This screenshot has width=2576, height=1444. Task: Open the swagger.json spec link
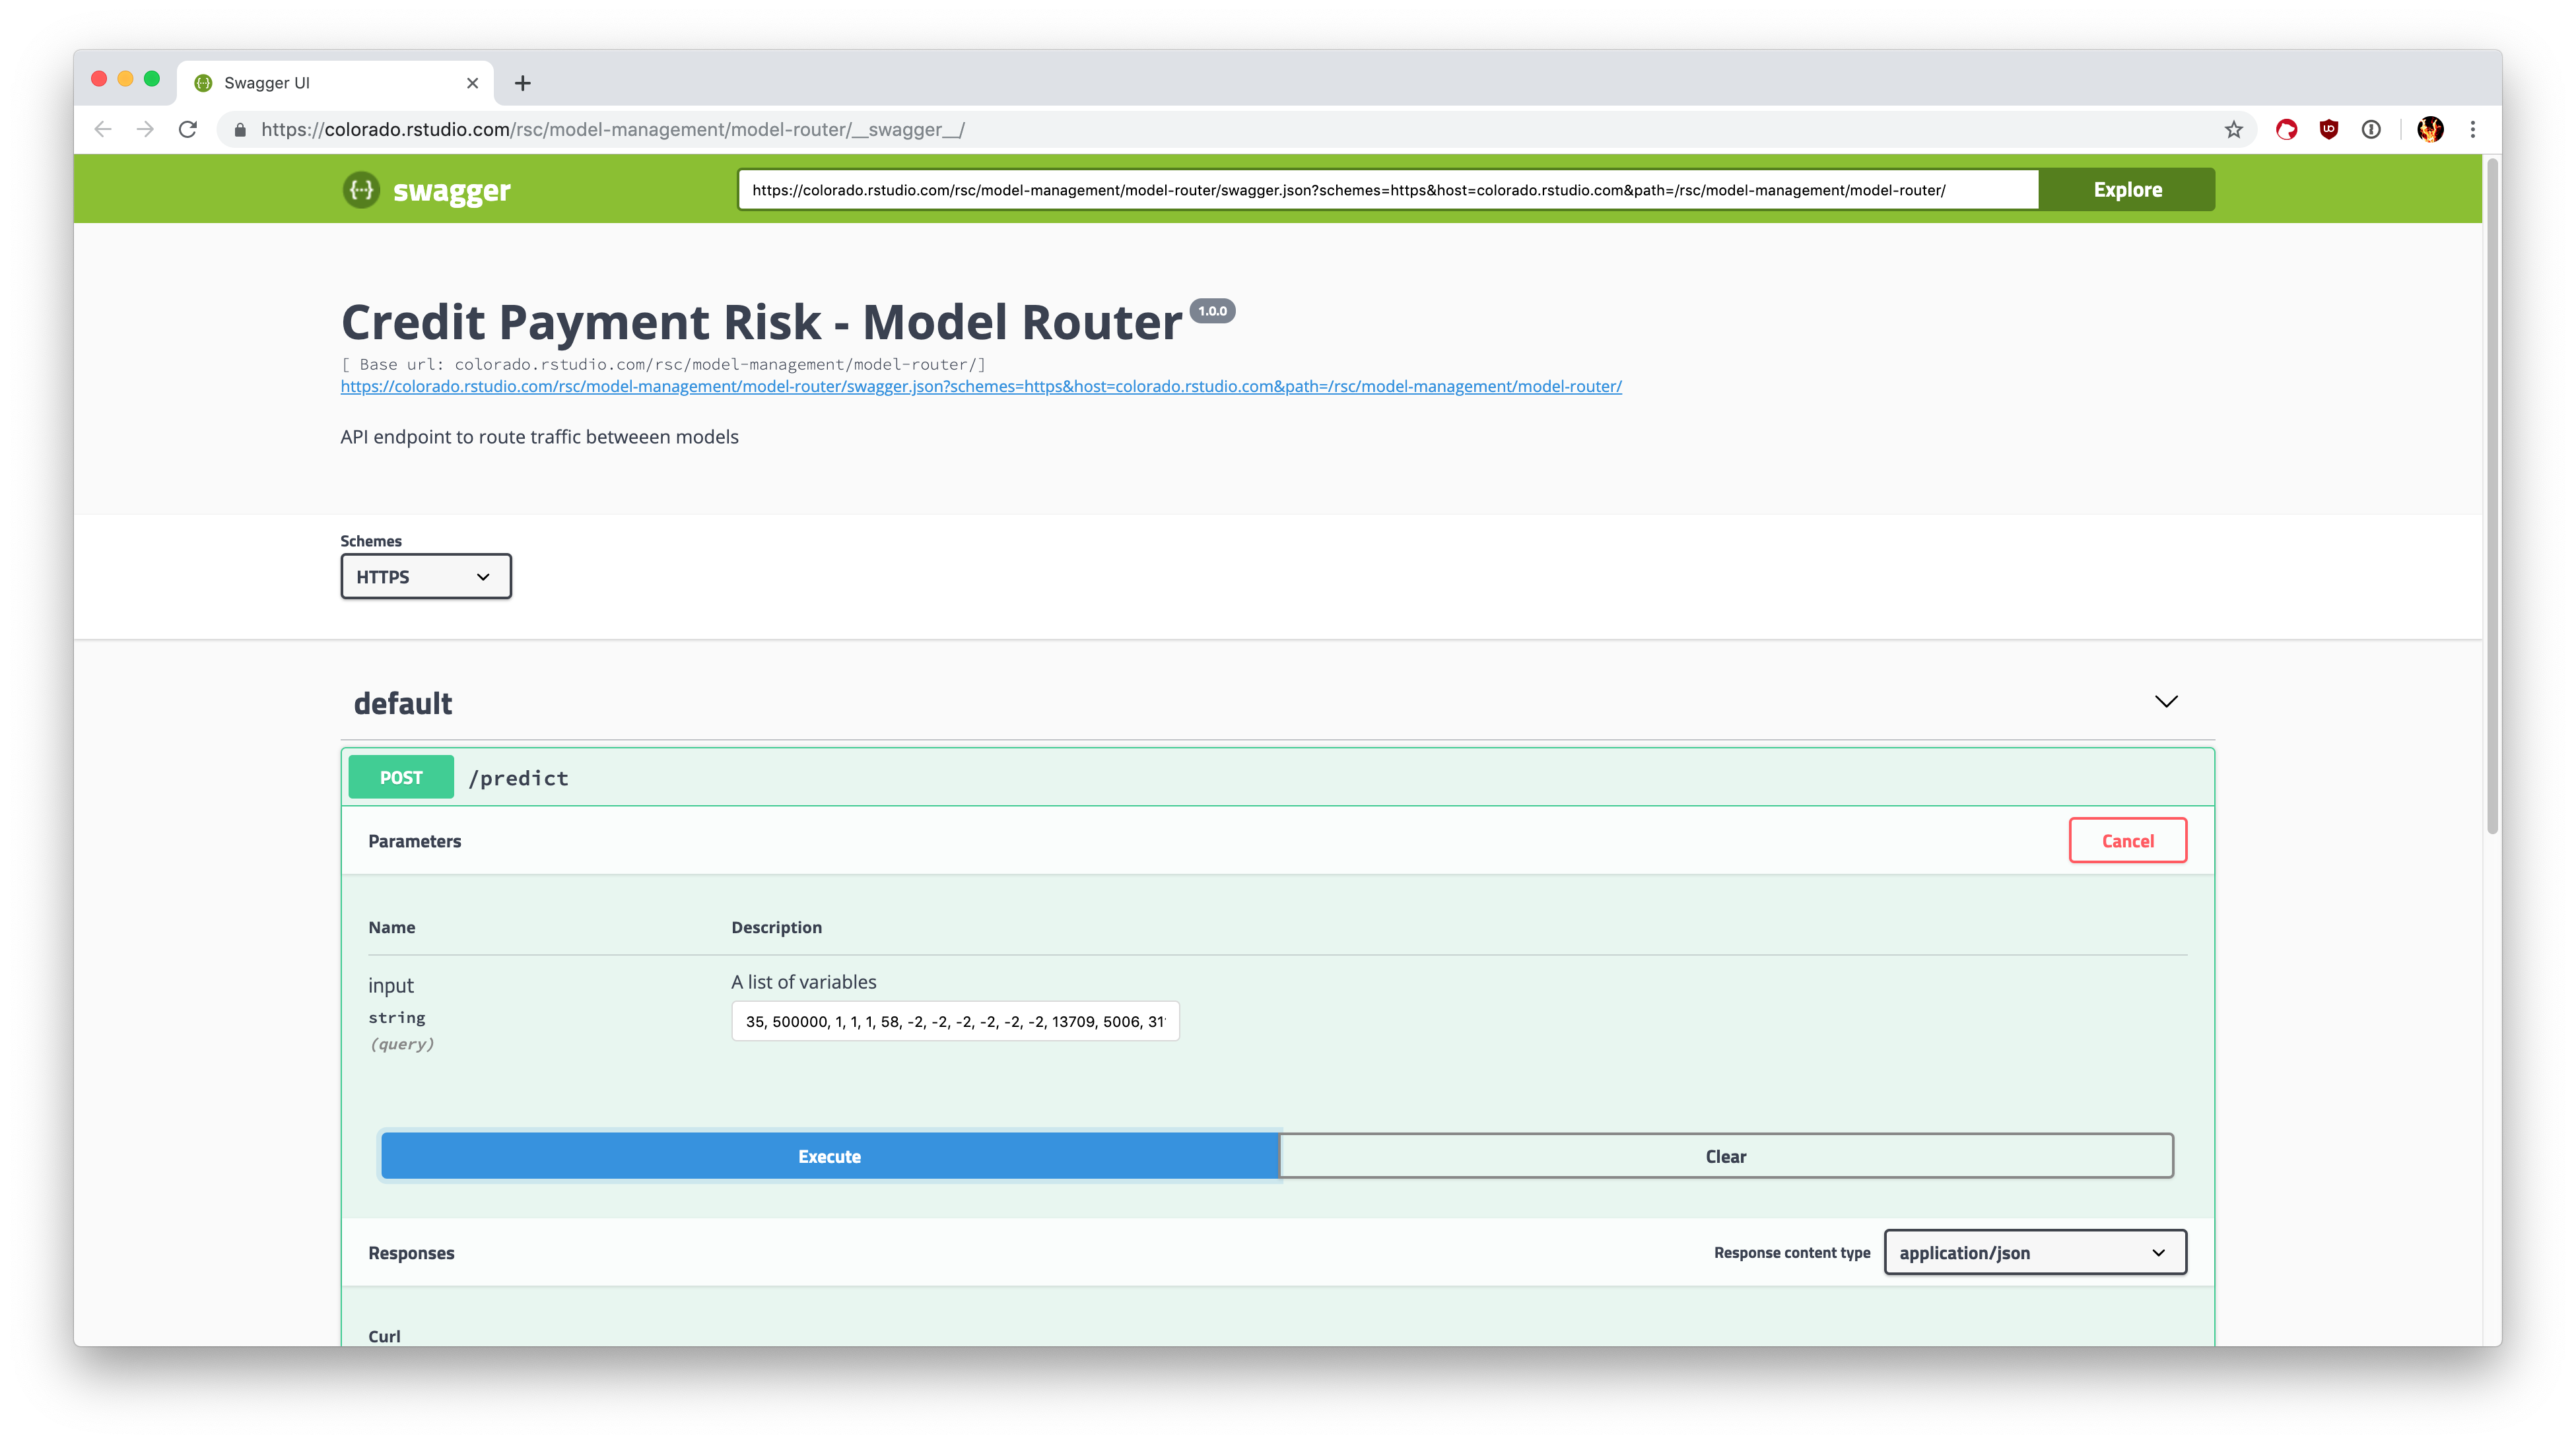click(980, 386)
